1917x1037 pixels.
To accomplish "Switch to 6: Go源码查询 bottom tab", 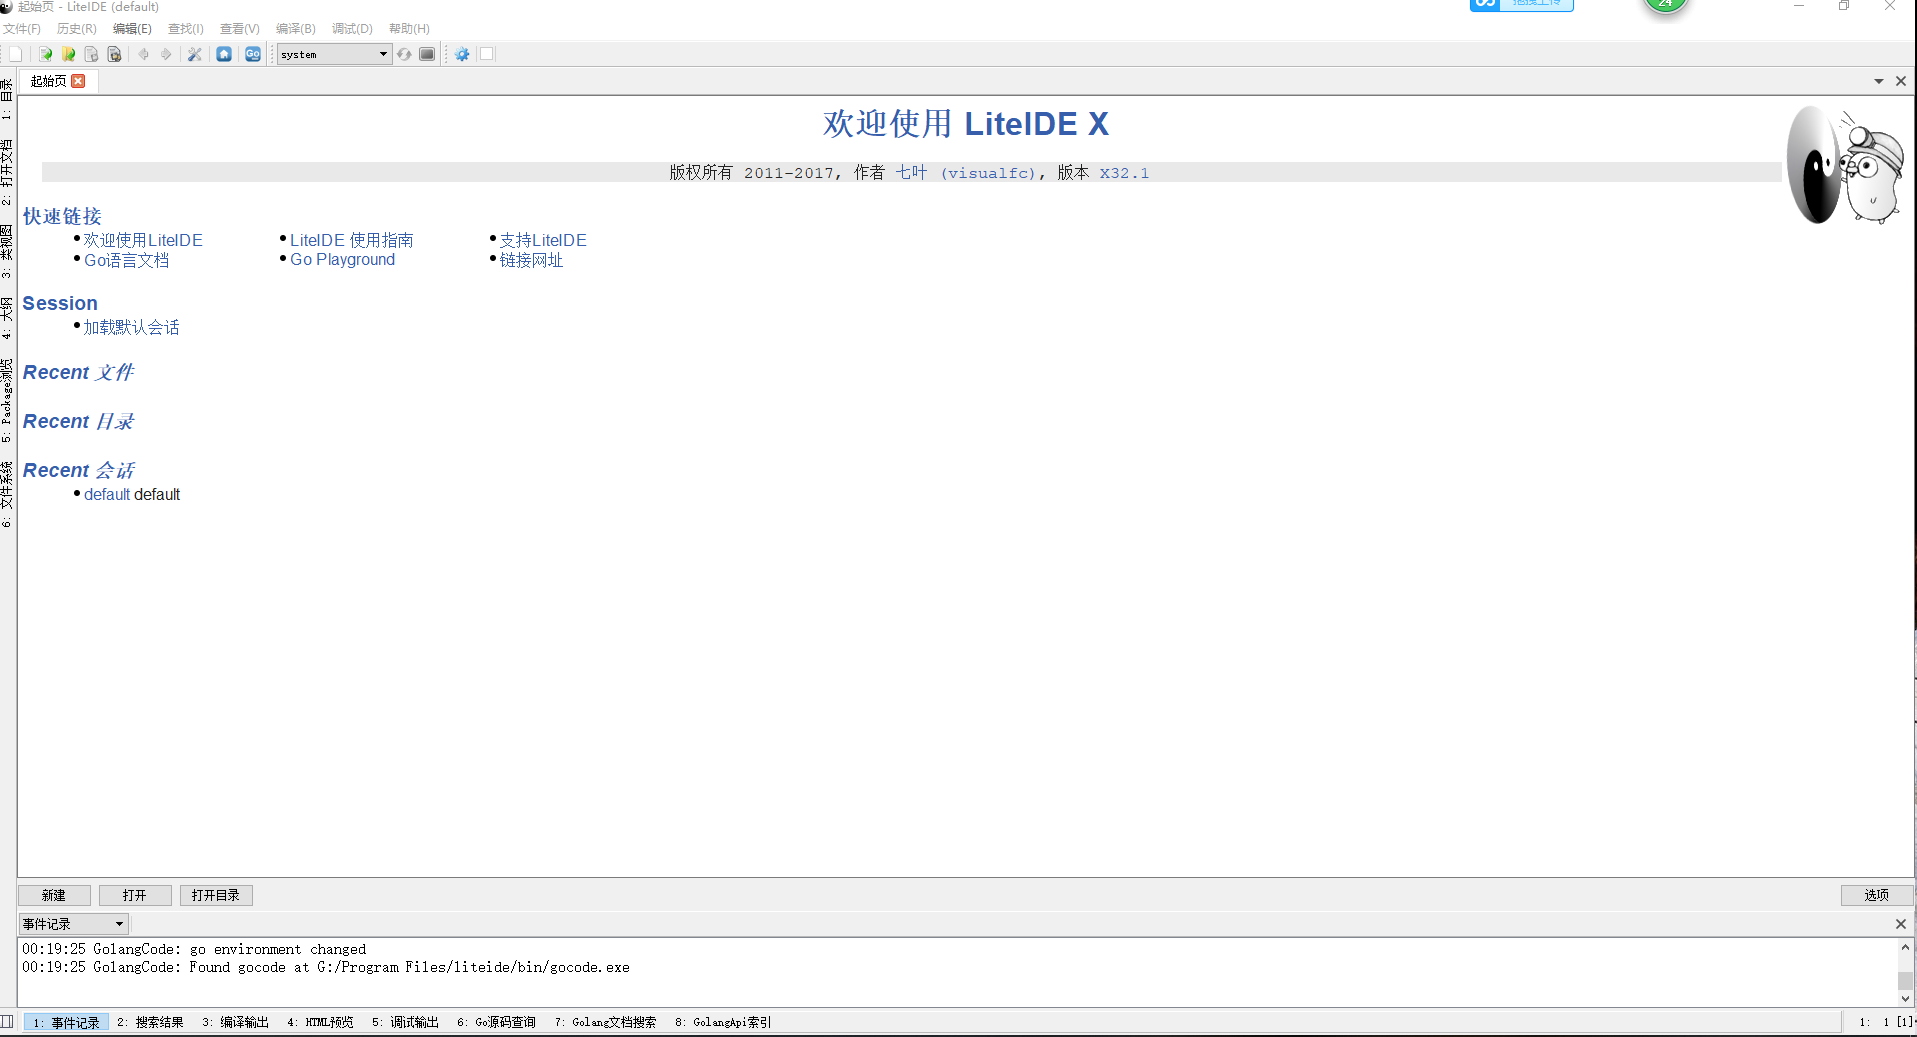I will (x=496, y=1022).
